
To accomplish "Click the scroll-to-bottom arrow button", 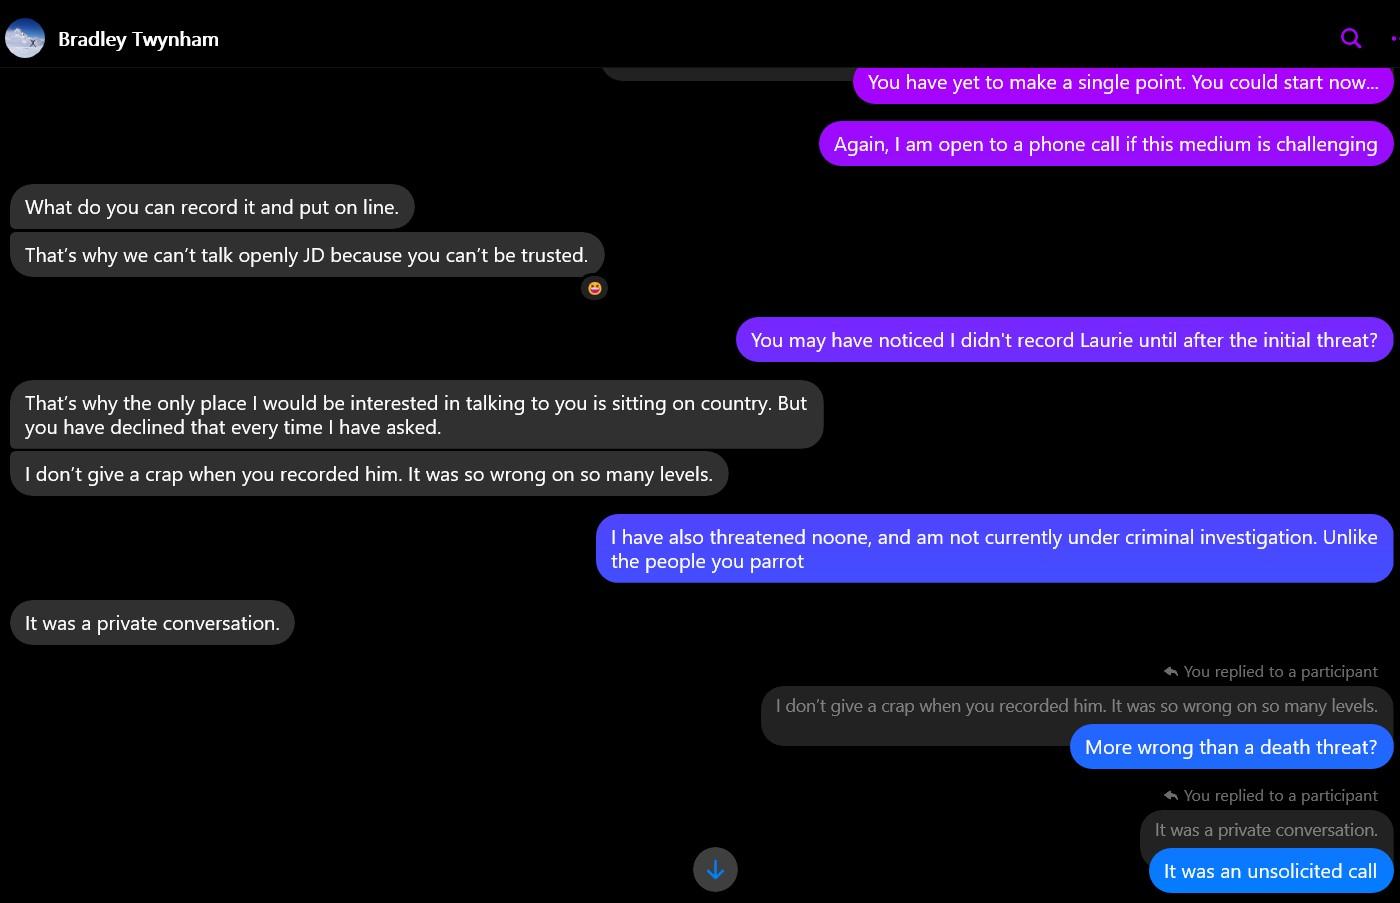I will pos(715,870).
